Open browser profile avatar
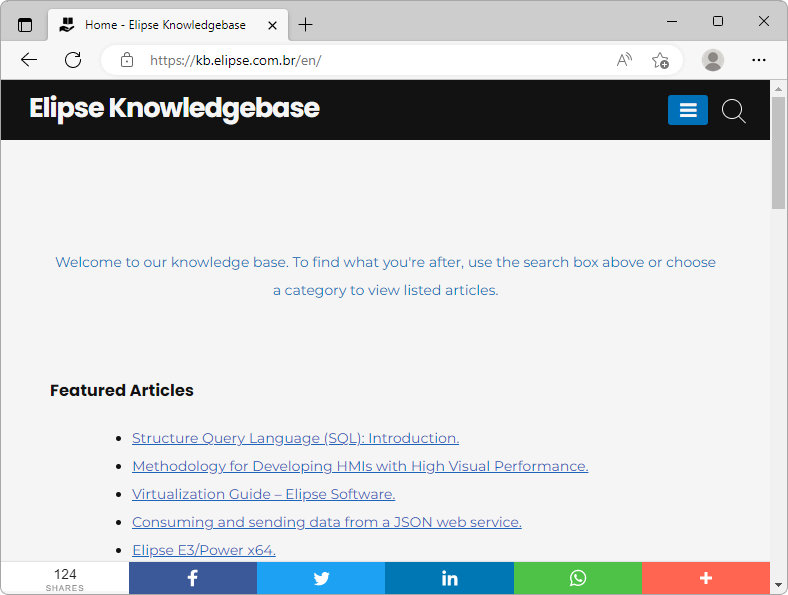This screenshot has width=788, height=595. pos(713,60)
